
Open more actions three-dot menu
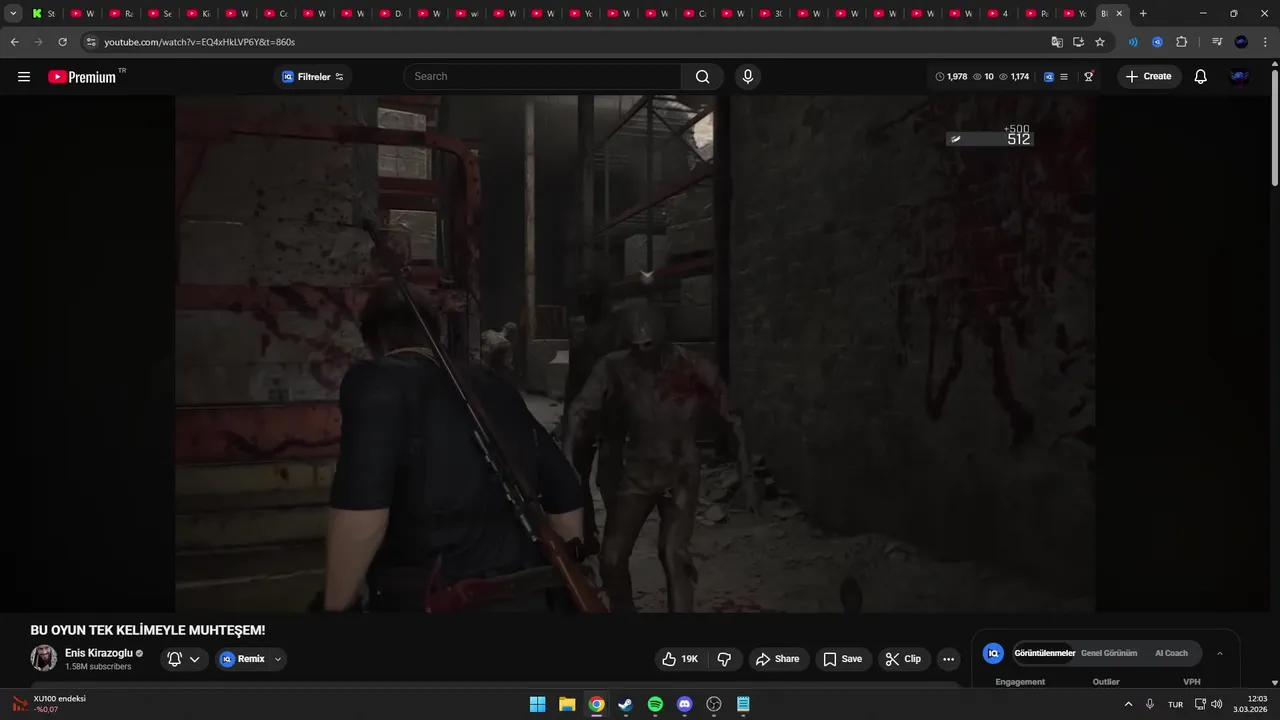948,659
